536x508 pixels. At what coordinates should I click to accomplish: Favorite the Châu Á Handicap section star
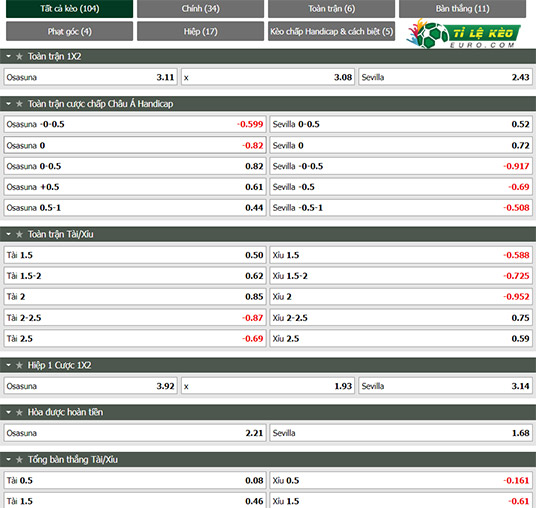point(19,104)
